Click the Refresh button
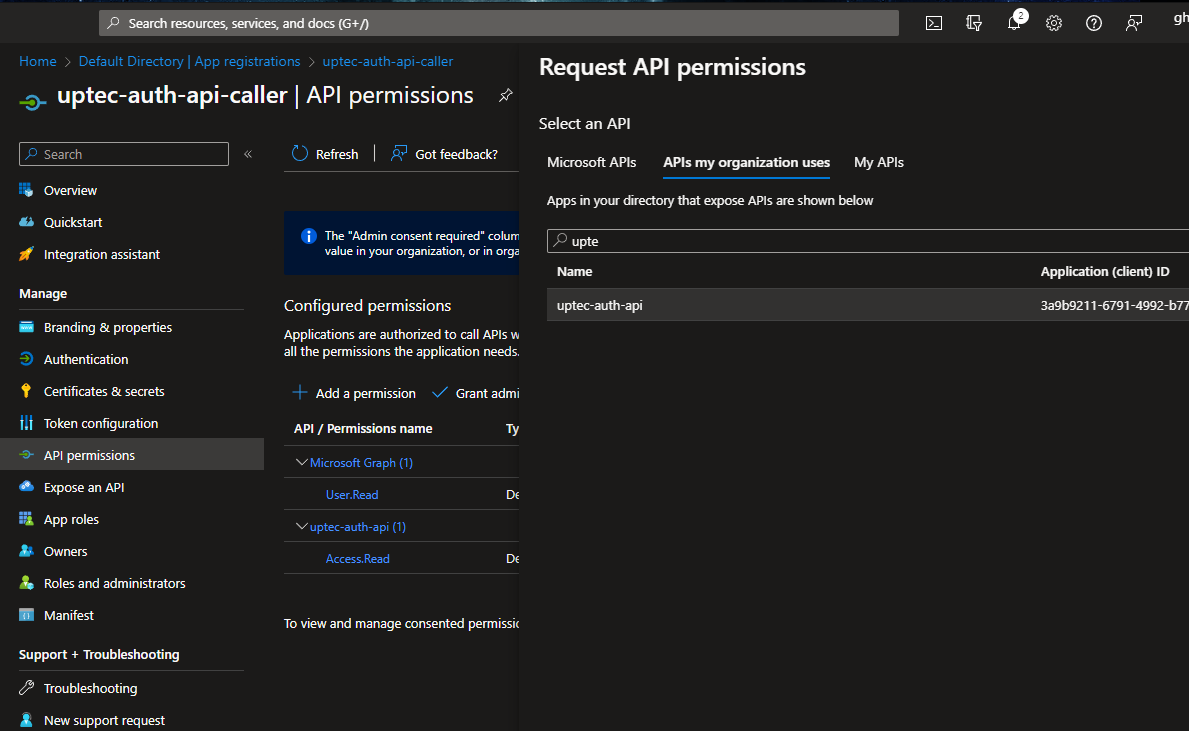 325,154
